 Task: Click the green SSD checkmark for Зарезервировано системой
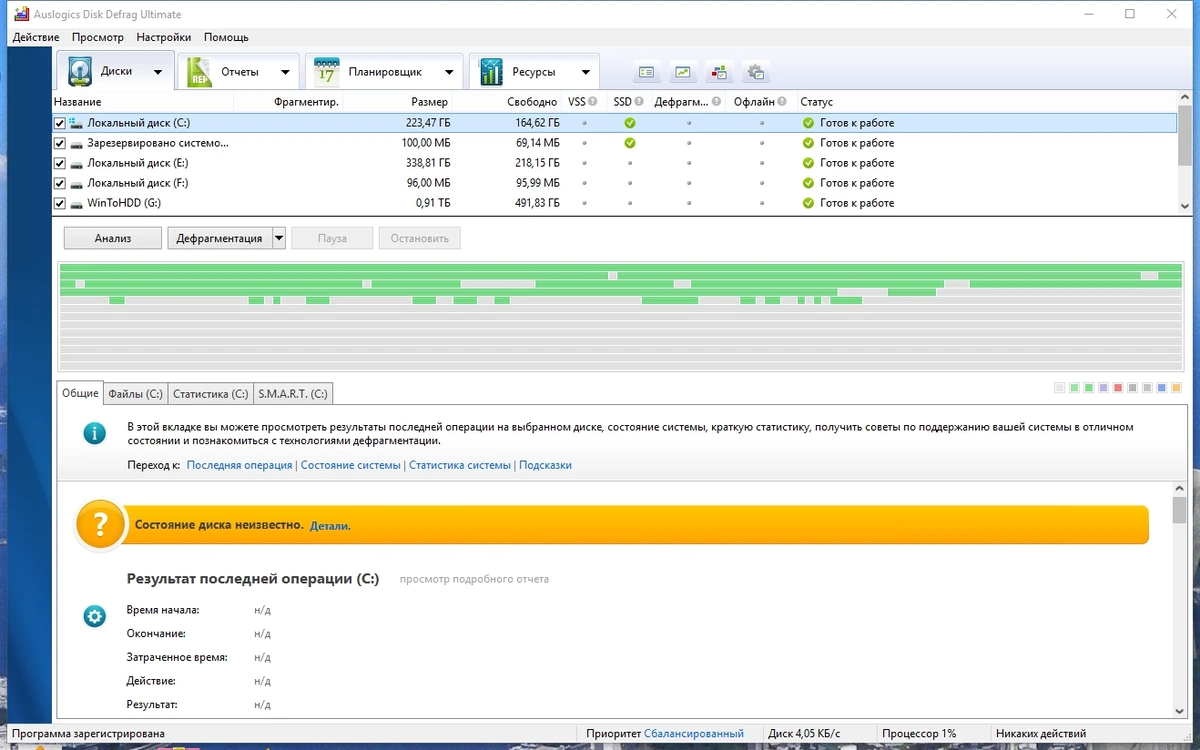tap(630, 143)
